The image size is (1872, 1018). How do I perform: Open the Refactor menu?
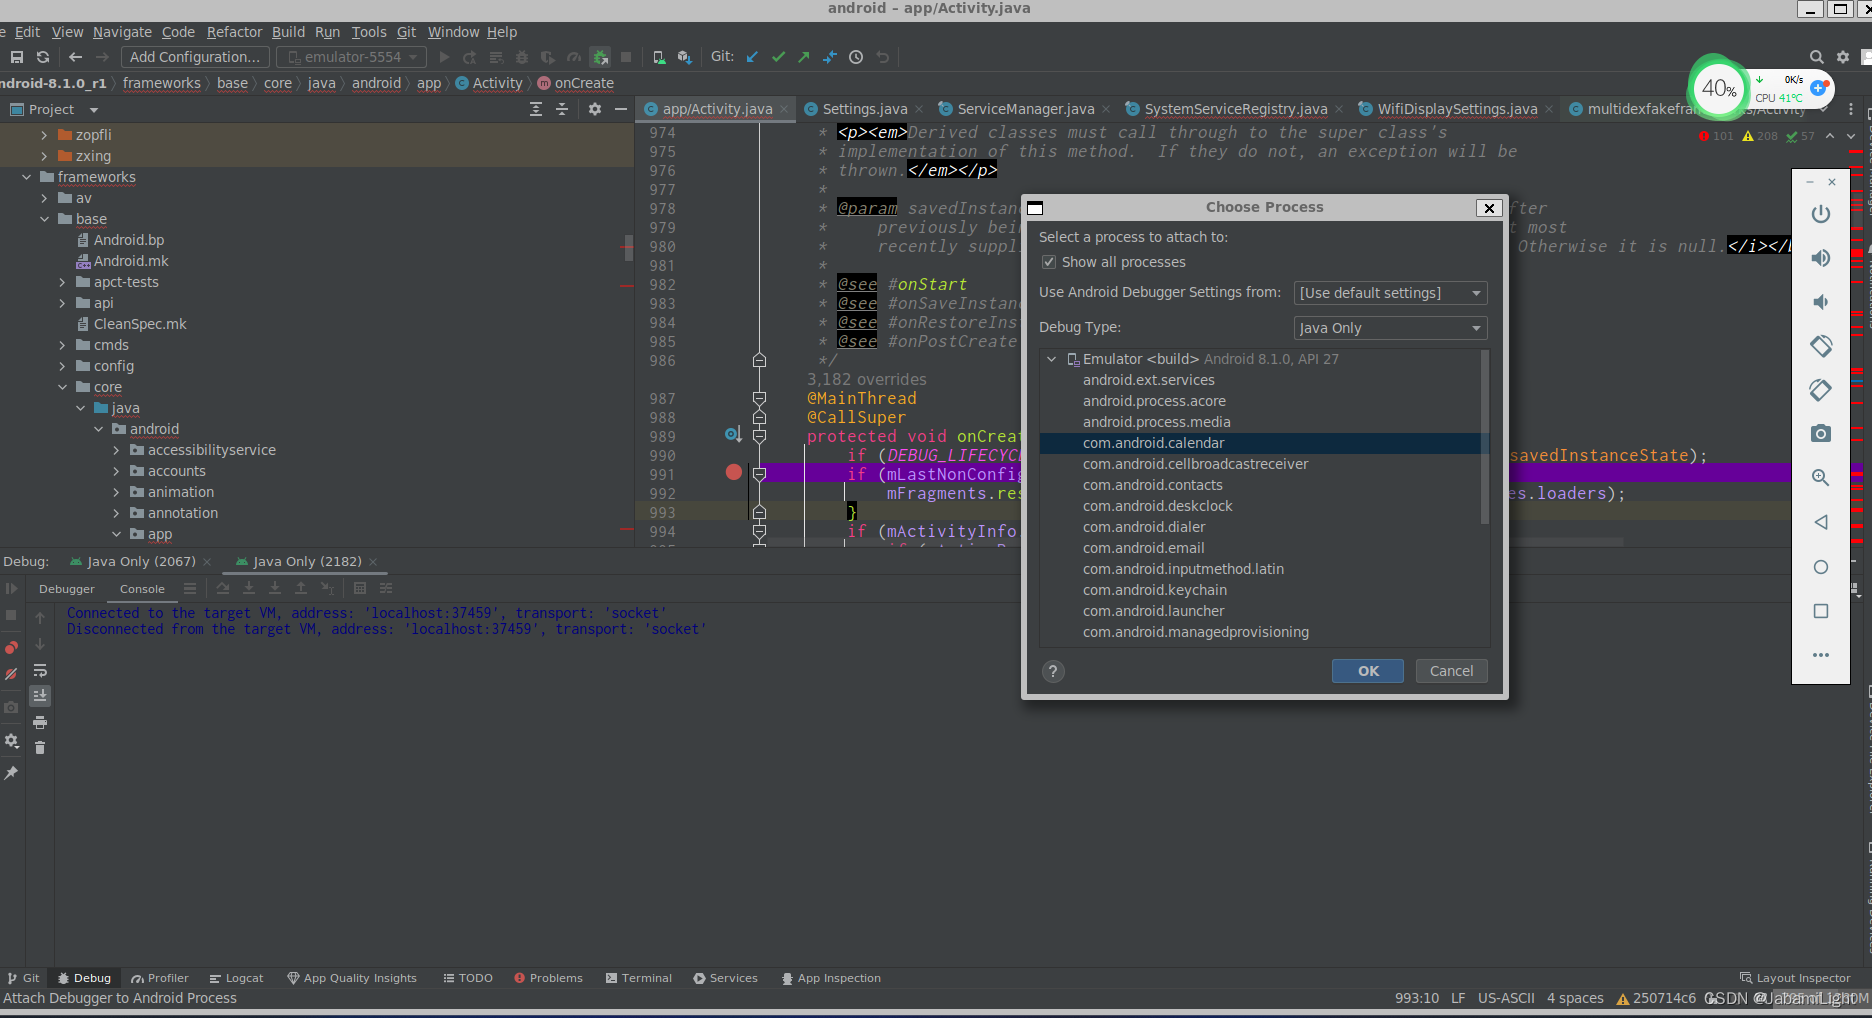click(234, 32)
